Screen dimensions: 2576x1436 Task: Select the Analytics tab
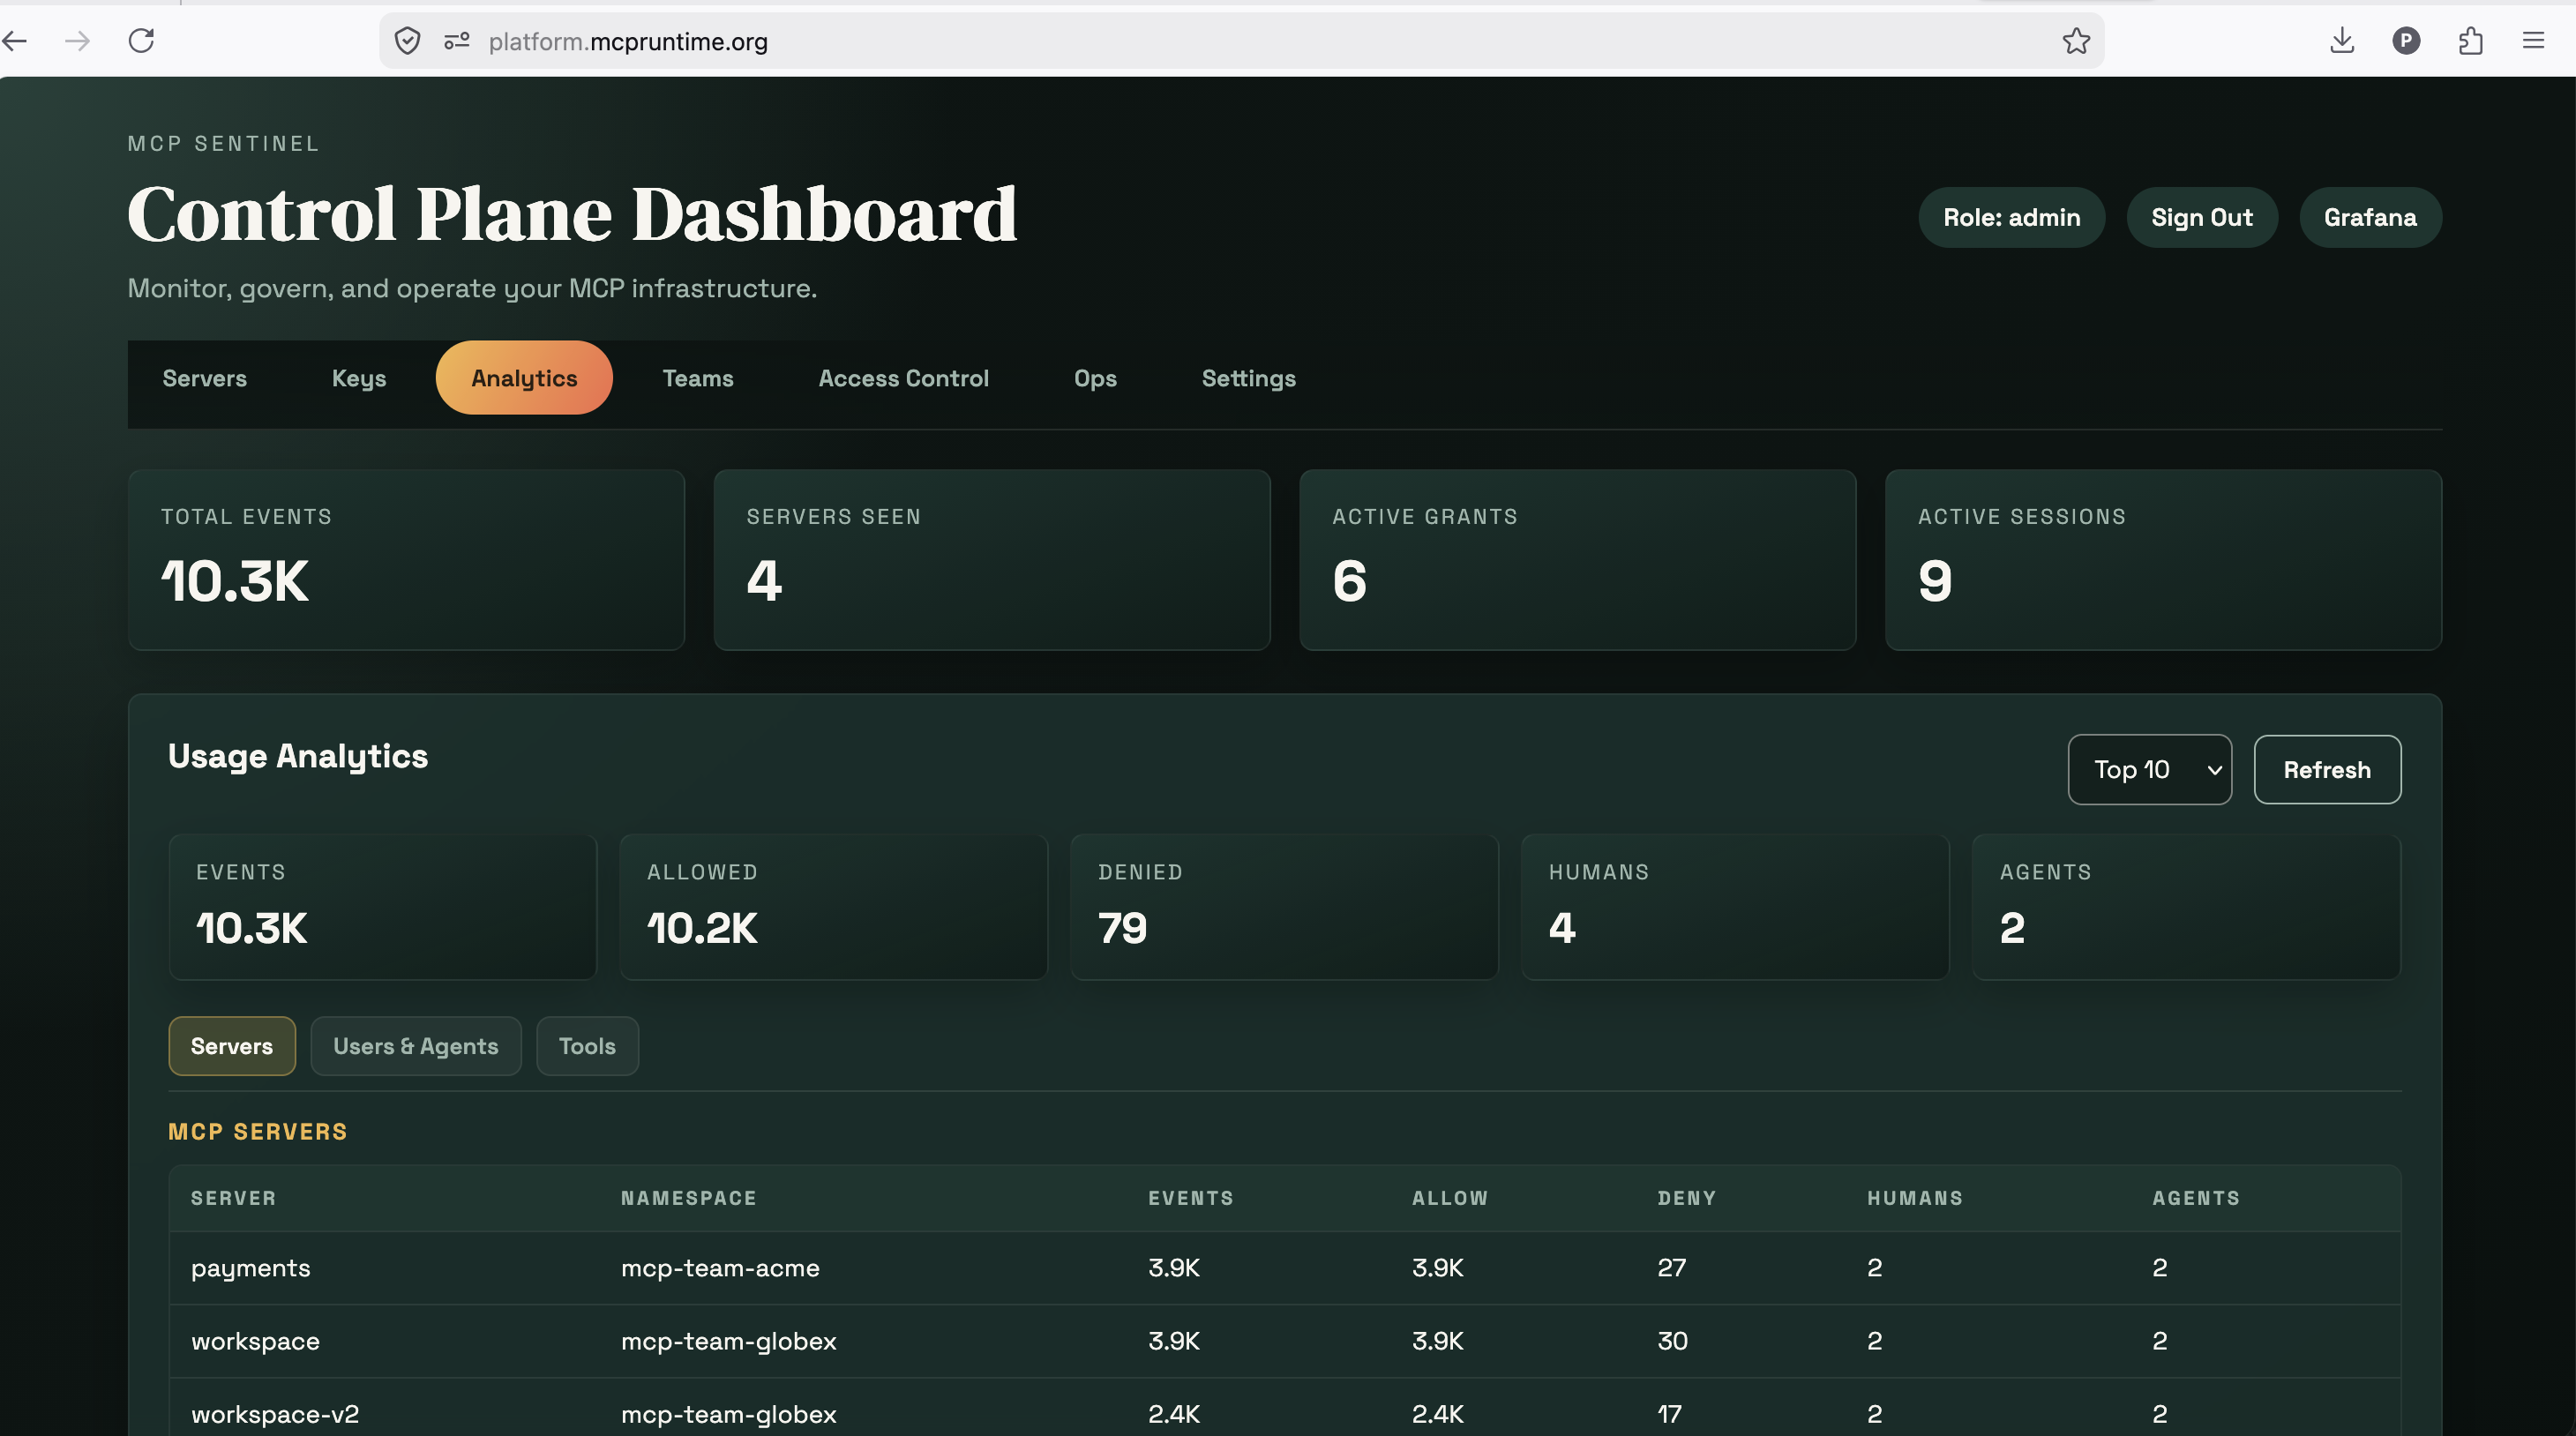[x=524, y=378]
